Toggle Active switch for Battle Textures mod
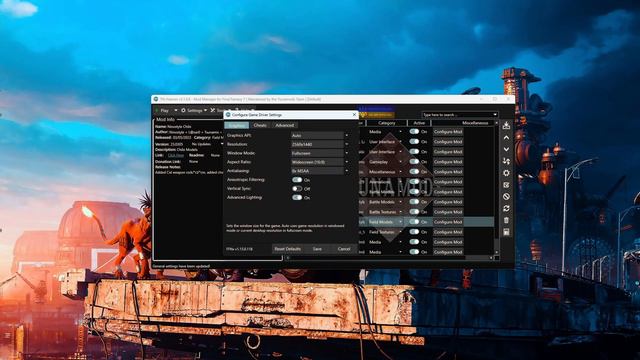640x360 pixels. (x=414, y=212)
